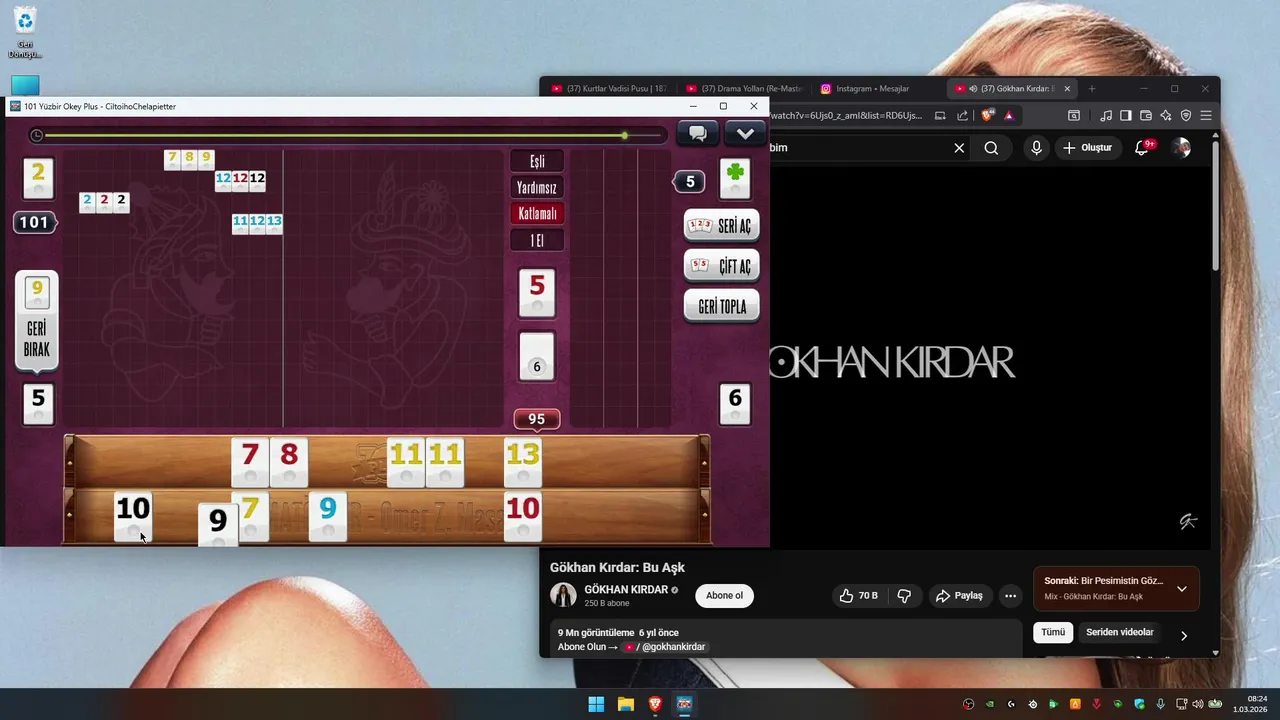Click the Abone ol subscribe button
The height and width of the screenshot is (720, 1280).
coord(725,595)
